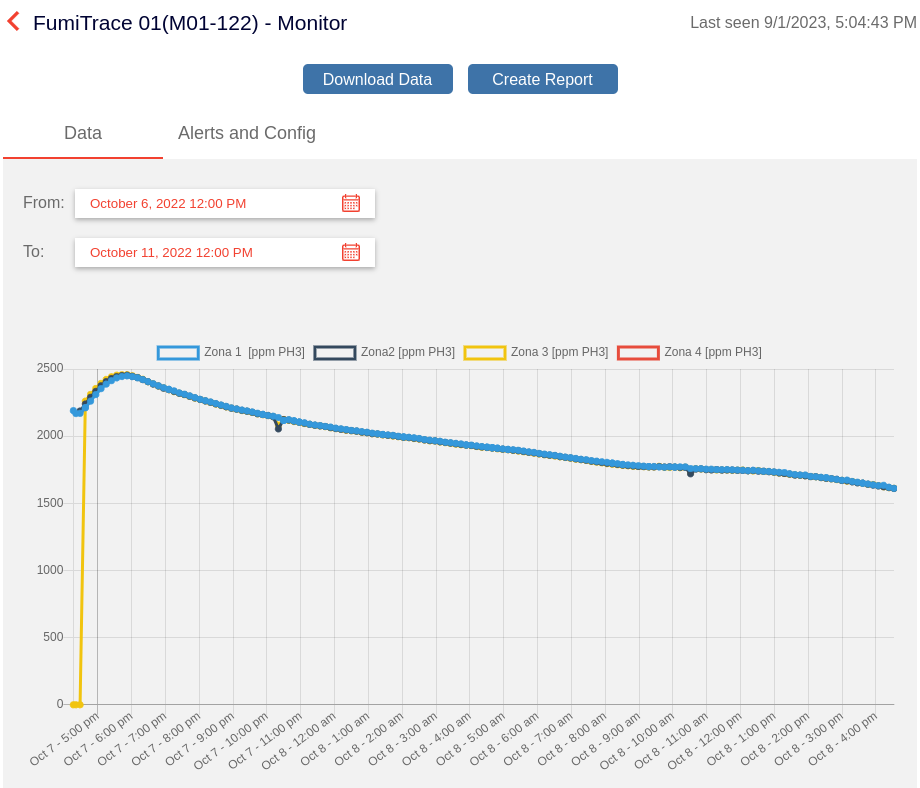
Task: Toggle the Zona 1 legend swatch
Action: click(x=178, y=352)
